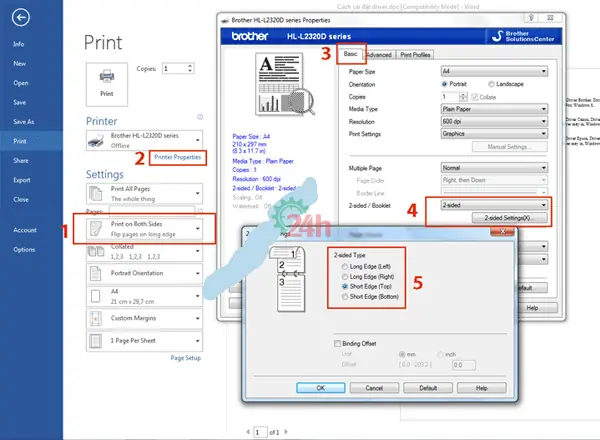Adjust the Copies spinner in Brother Basic tab

[463, 97]
